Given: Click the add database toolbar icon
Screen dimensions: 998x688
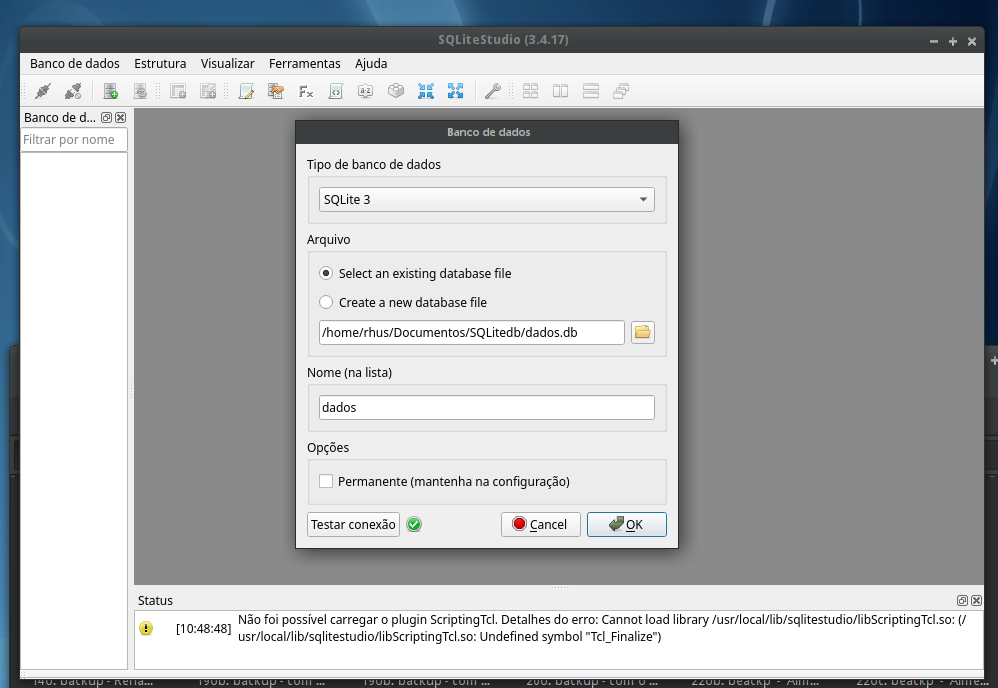Looking at the screenshot, I should tap(111, 91).
